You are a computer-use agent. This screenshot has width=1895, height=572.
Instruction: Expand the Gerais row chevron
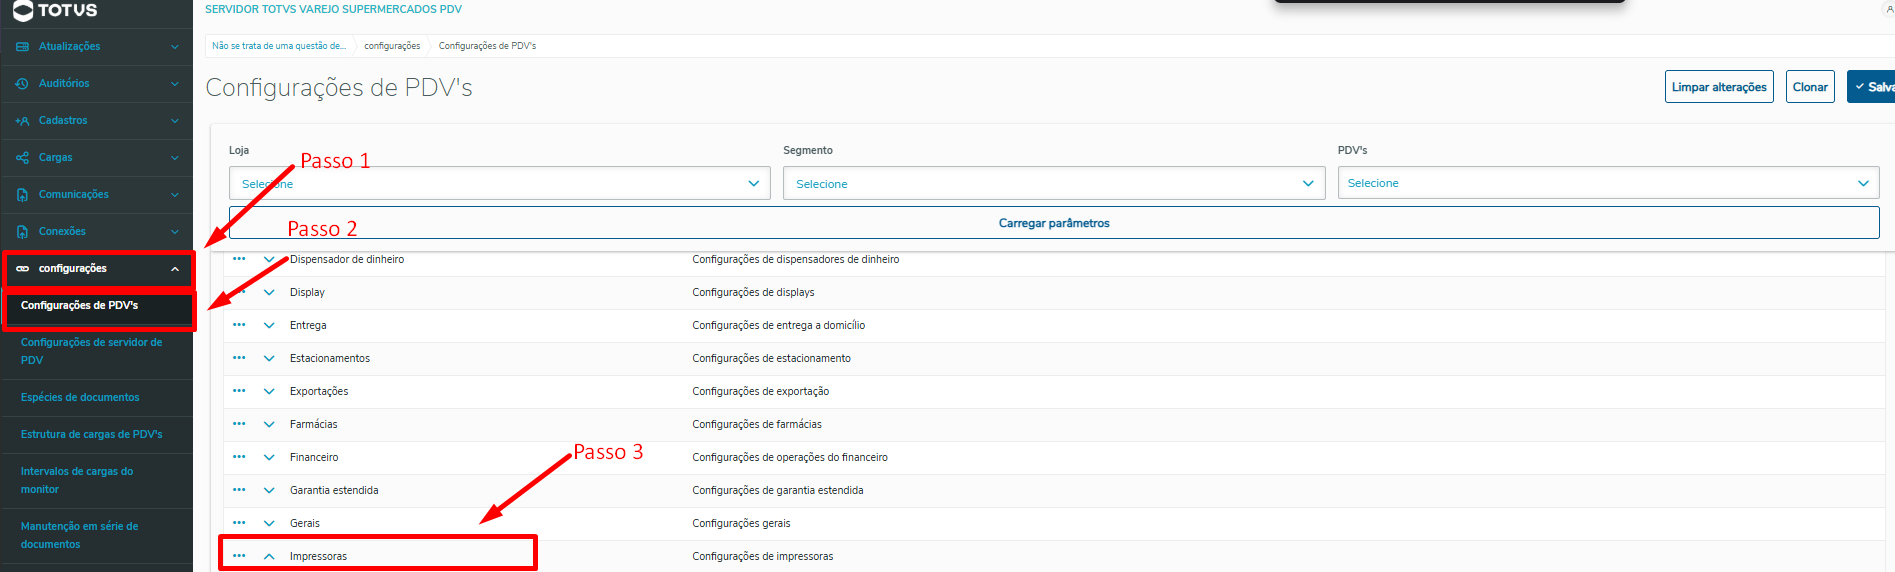pyautogui.click(x=269, y=523)
